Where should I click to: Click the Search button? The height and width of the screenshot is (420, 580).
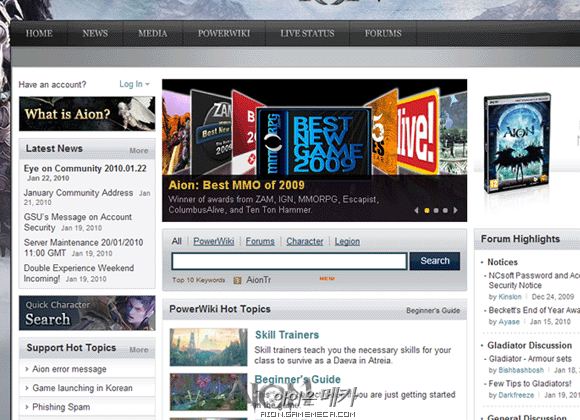[x=435, y=261]
